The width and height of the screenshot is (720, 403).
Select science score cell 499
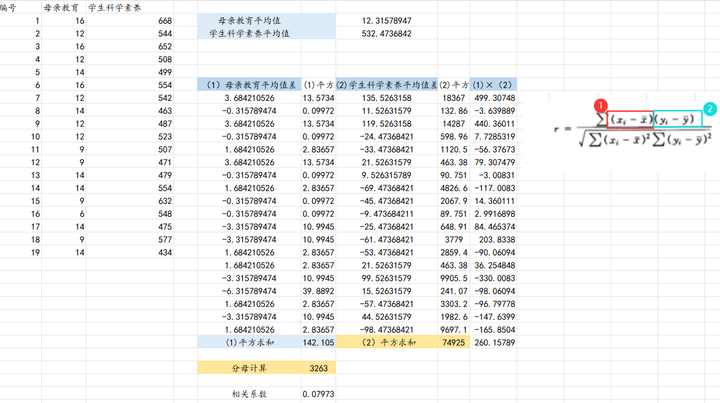(x=129, y=72)
